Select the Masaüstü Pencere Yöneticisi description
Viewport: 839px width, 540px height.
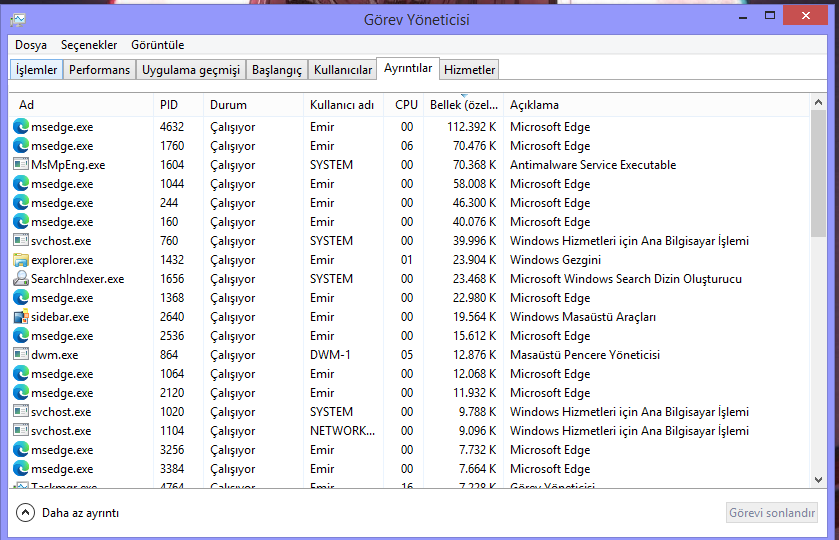585,355
